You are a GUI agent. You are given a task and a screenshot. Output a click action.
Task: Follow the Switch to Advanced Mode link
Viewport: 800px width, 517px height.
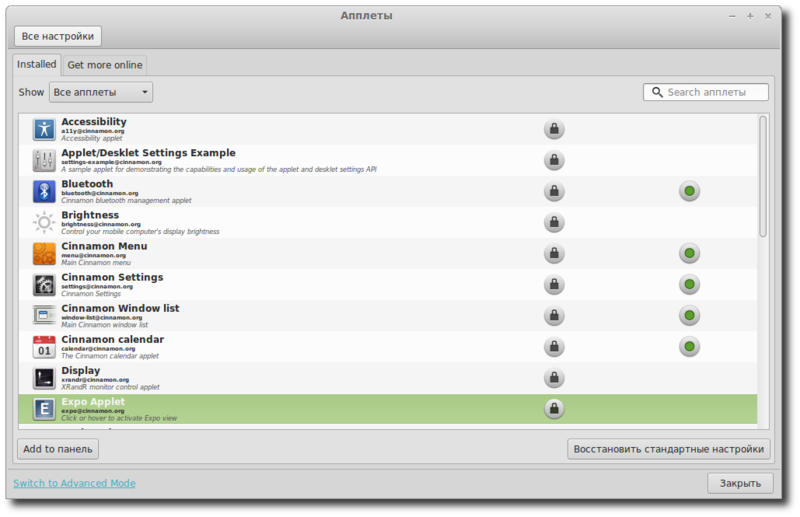click(74, 483)
